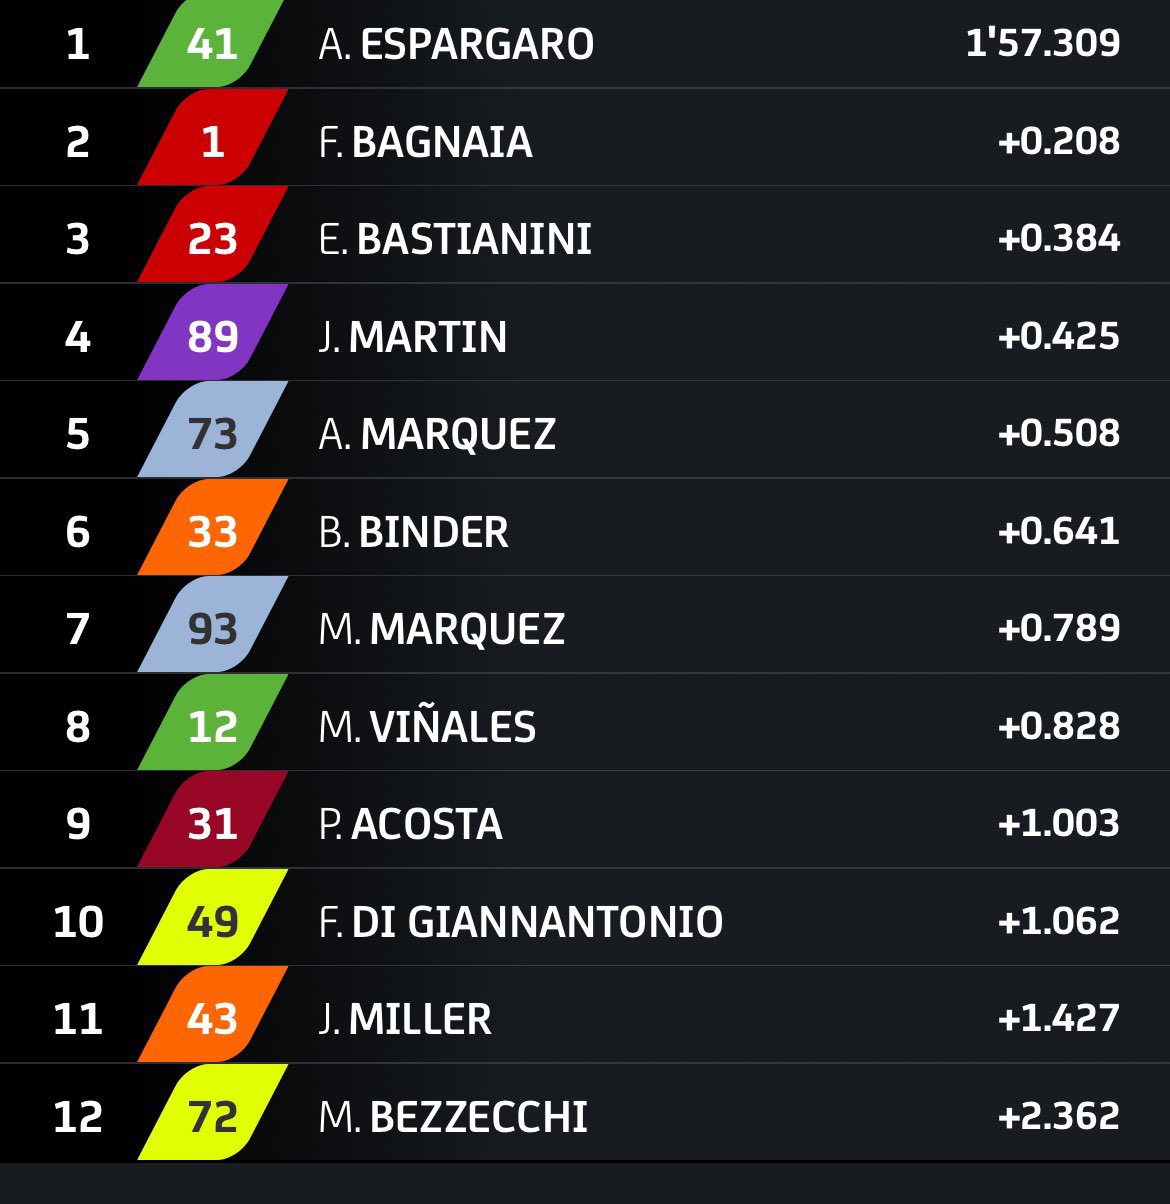Click M. Viñales rider name

point(427,726)
